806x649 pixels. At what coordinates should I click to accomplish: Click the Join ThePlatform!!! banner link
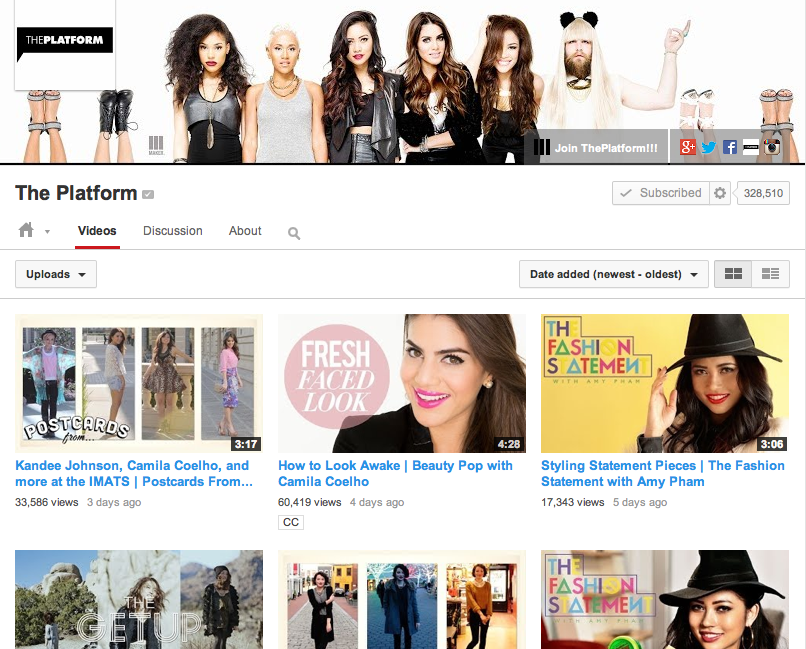(x=597, y=148)
